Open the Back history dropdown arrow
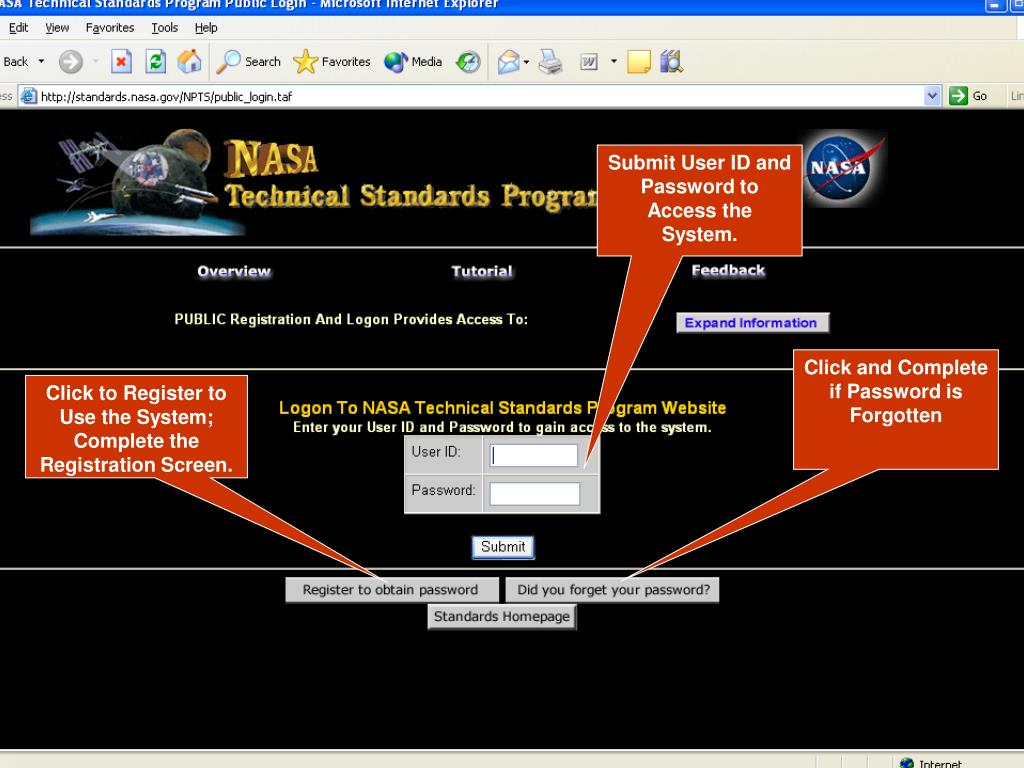Viewport: 1024px width, 768px height. click(x=41, y=61)
